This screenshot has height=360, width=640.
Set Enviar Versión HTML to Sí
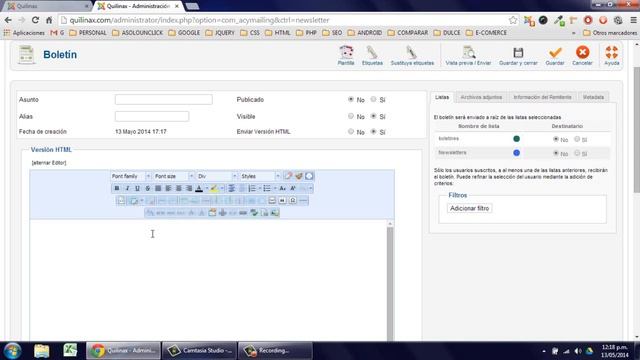point(373,131)
